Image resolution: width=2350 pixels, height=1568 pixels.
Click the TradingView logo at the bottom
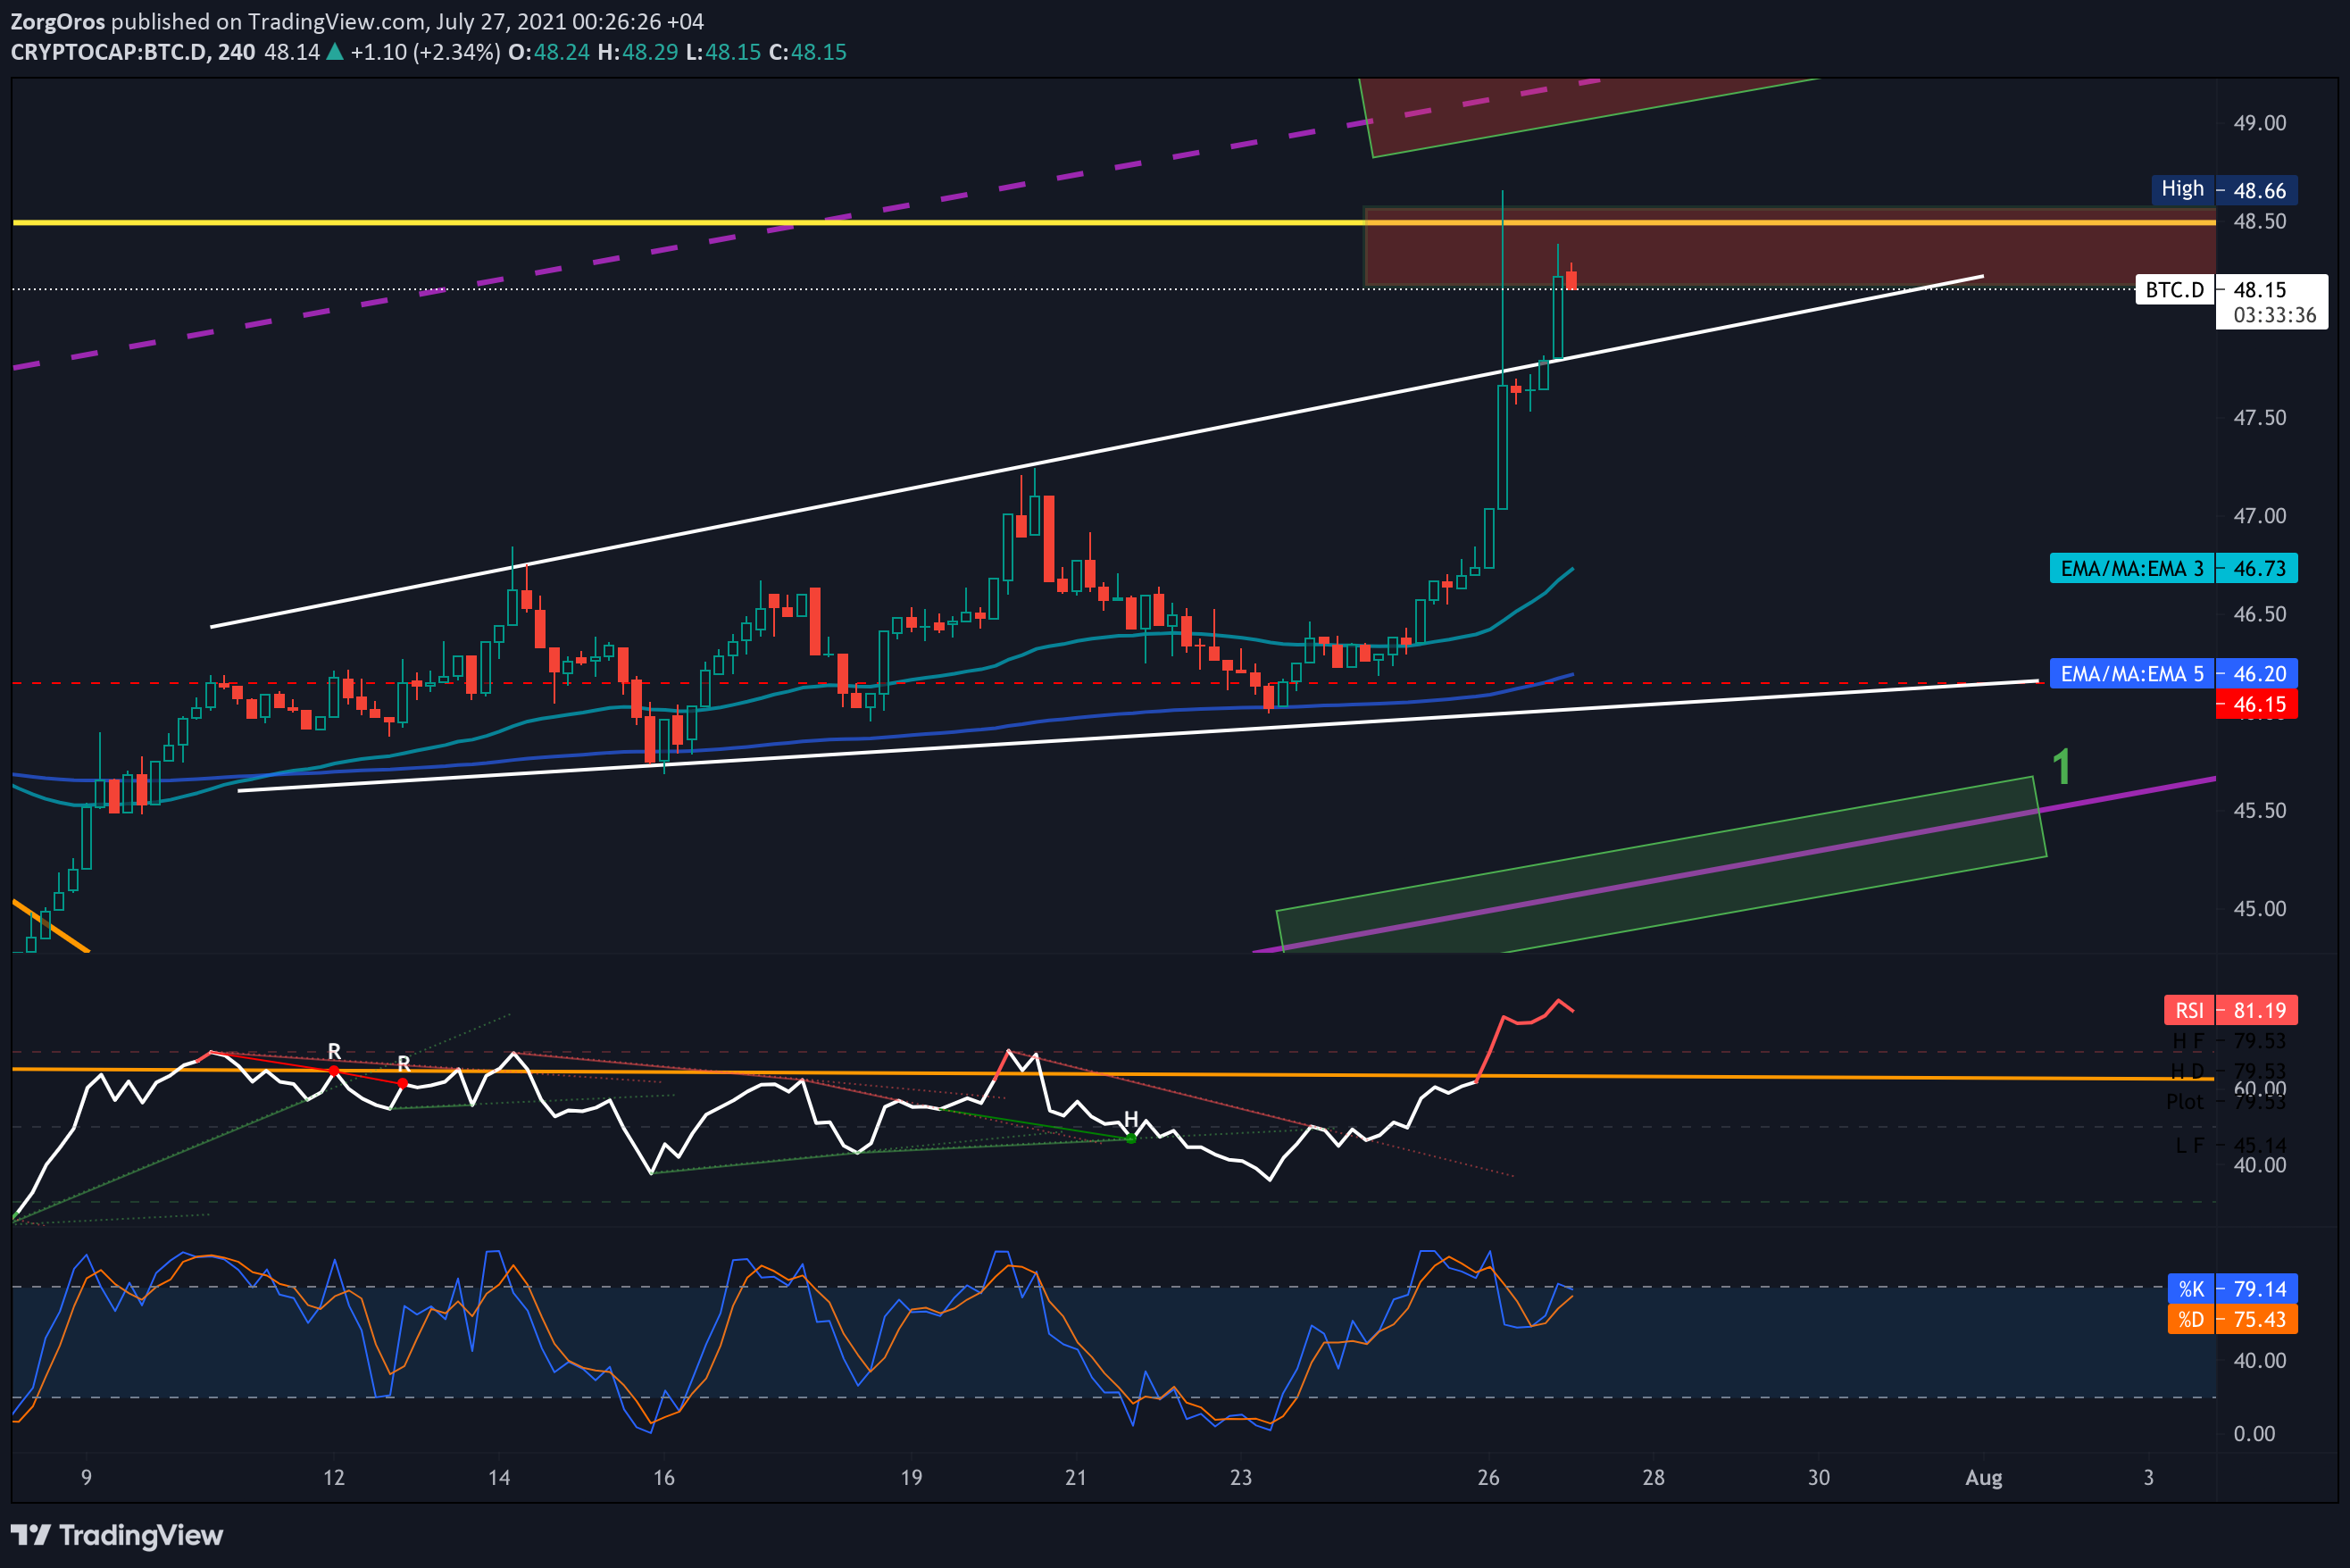(x=117, y=1535)
